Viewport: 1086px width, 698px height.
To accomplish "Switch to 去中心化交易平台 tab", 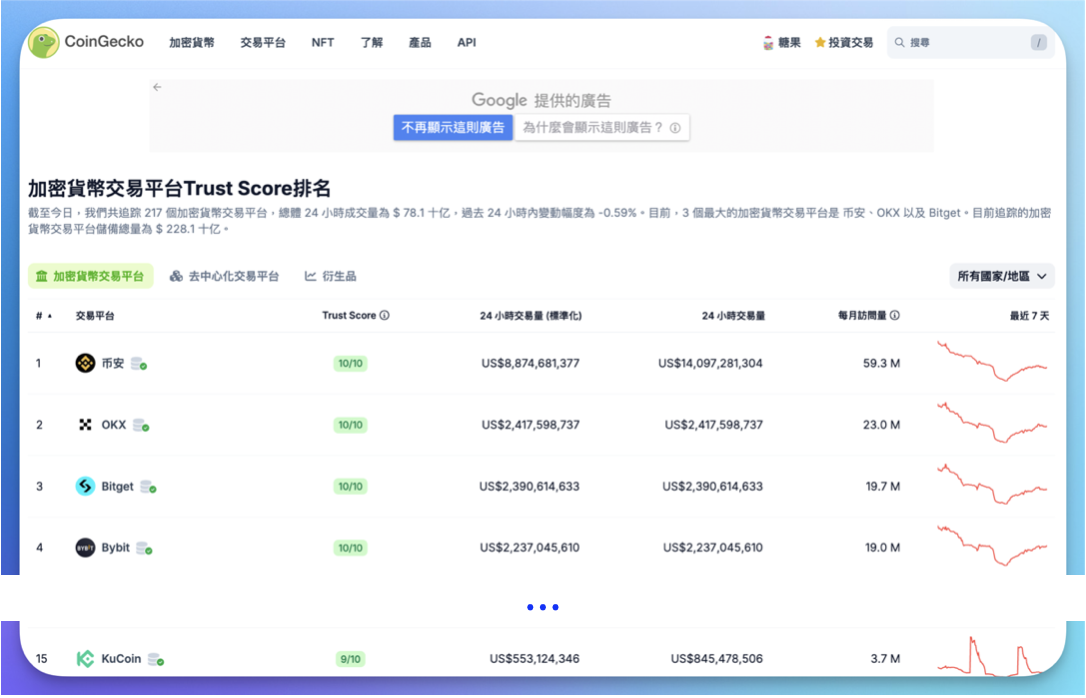I will coord(224,276).
